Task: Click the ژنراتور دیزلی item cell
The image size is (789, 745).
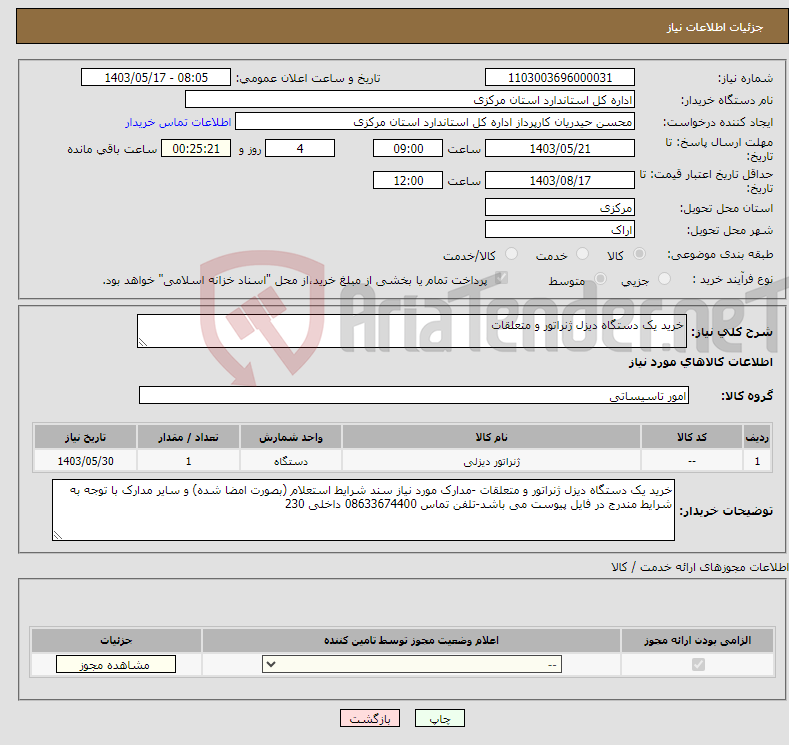Action: (491, 461)
